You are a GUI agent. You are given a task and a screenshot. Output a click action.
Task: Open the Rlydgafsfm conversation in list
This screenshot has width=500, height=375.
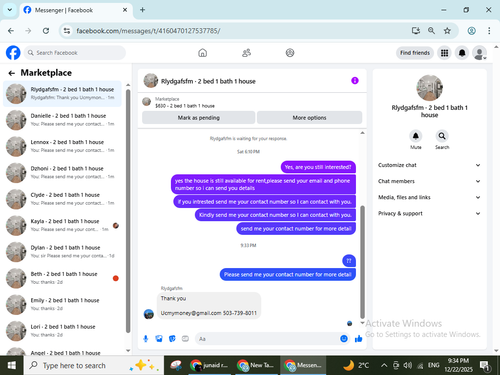62,93
